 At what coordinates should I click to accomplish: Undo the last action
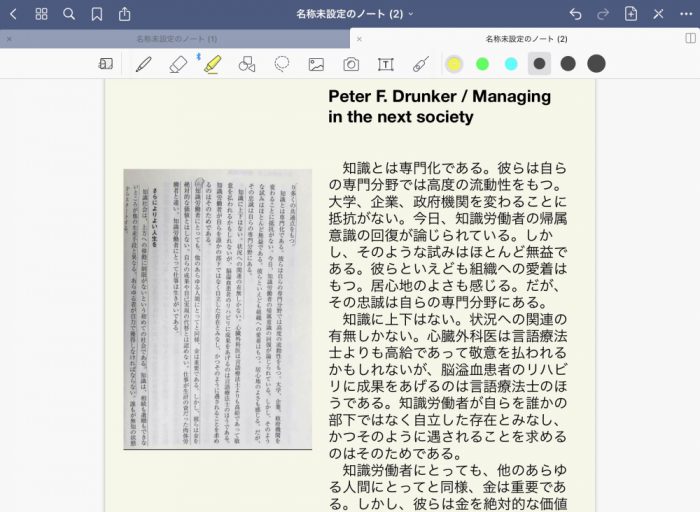click(575, 14)
